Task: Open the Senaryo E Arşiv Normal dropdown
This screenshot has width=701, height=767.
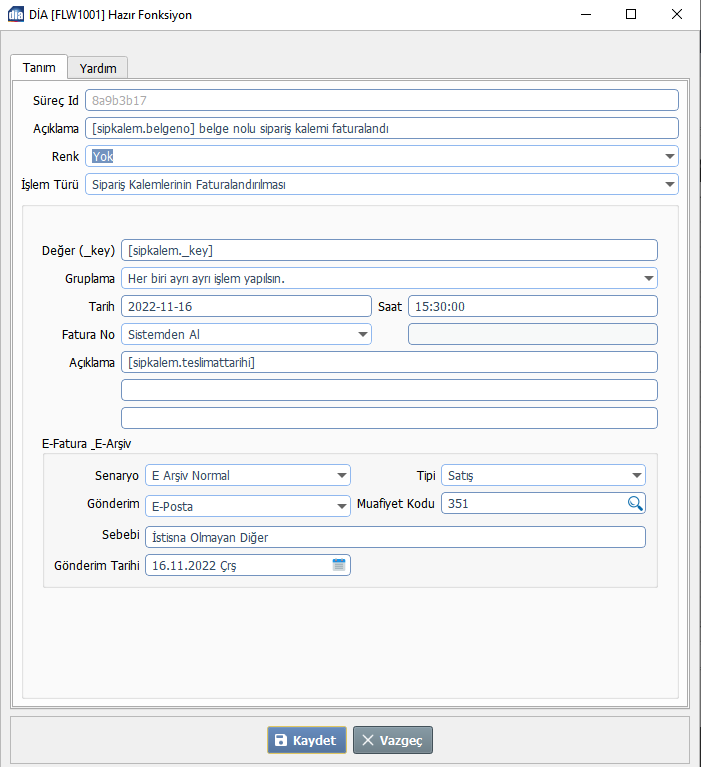Action: tap(340, 476)
